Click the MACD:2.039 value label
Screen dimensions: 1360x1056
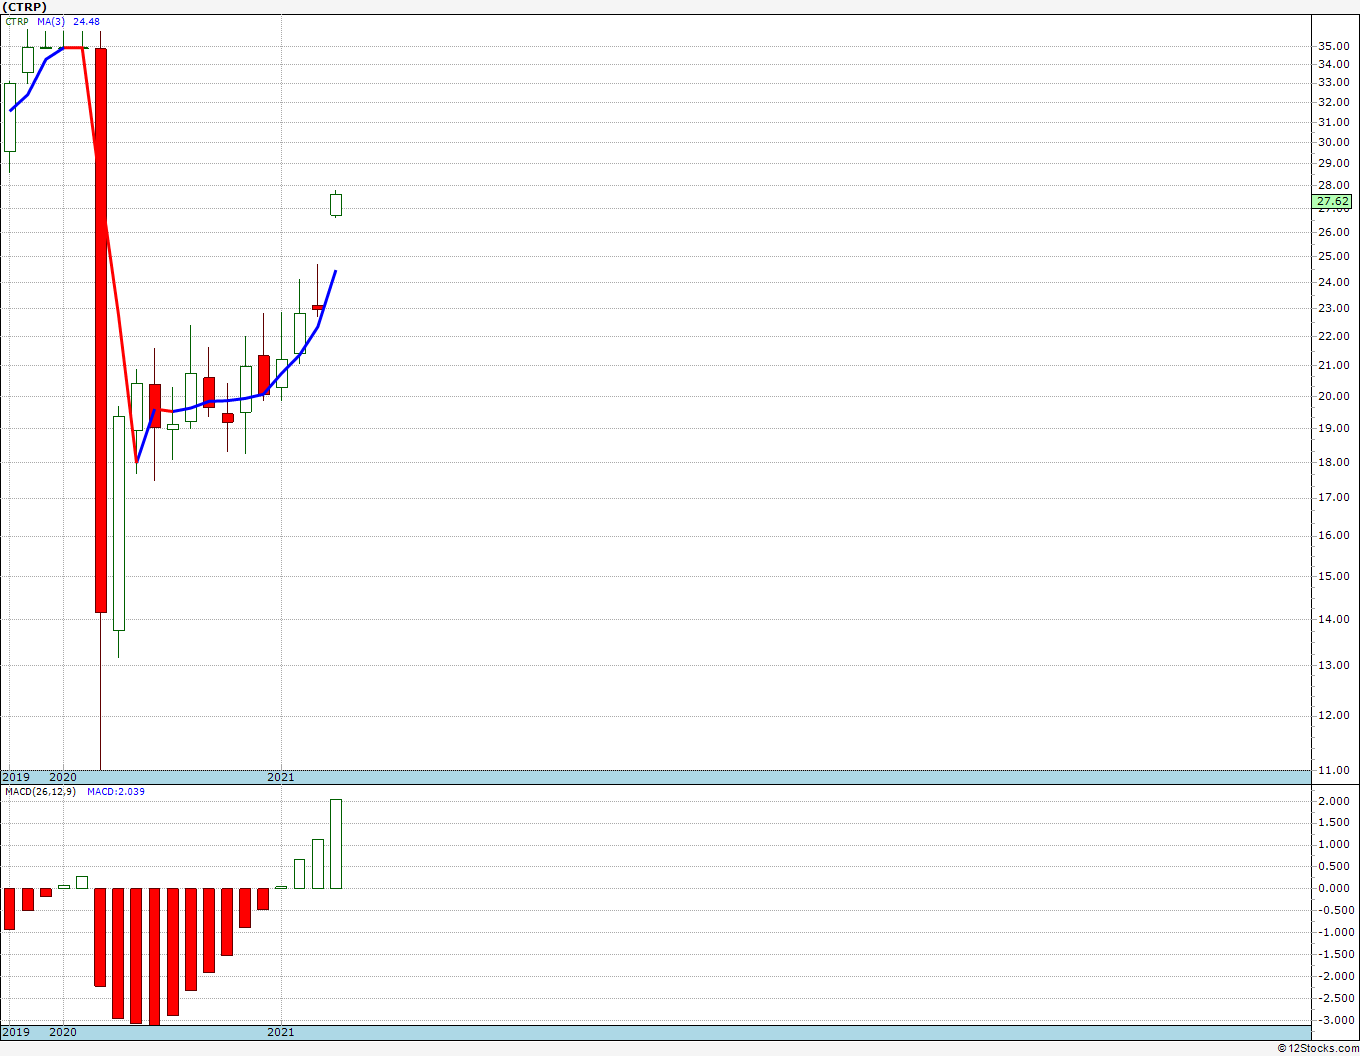pyautogui.click(x=116, y=791)
